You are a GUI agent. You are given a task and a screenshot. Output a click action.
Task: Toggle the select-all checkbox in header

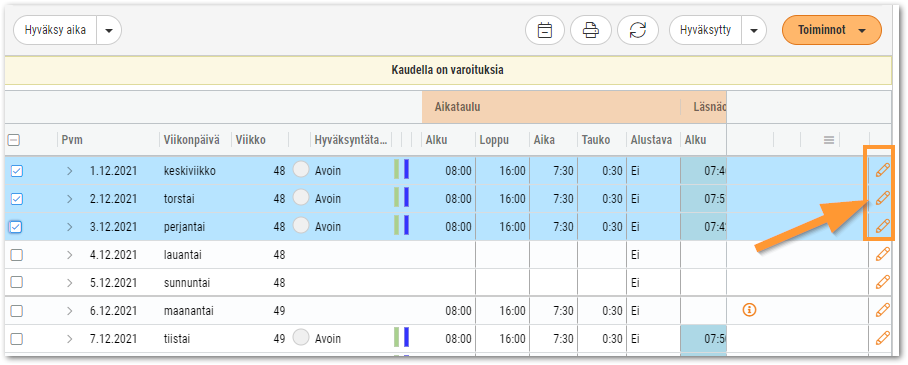coord(13,140)
